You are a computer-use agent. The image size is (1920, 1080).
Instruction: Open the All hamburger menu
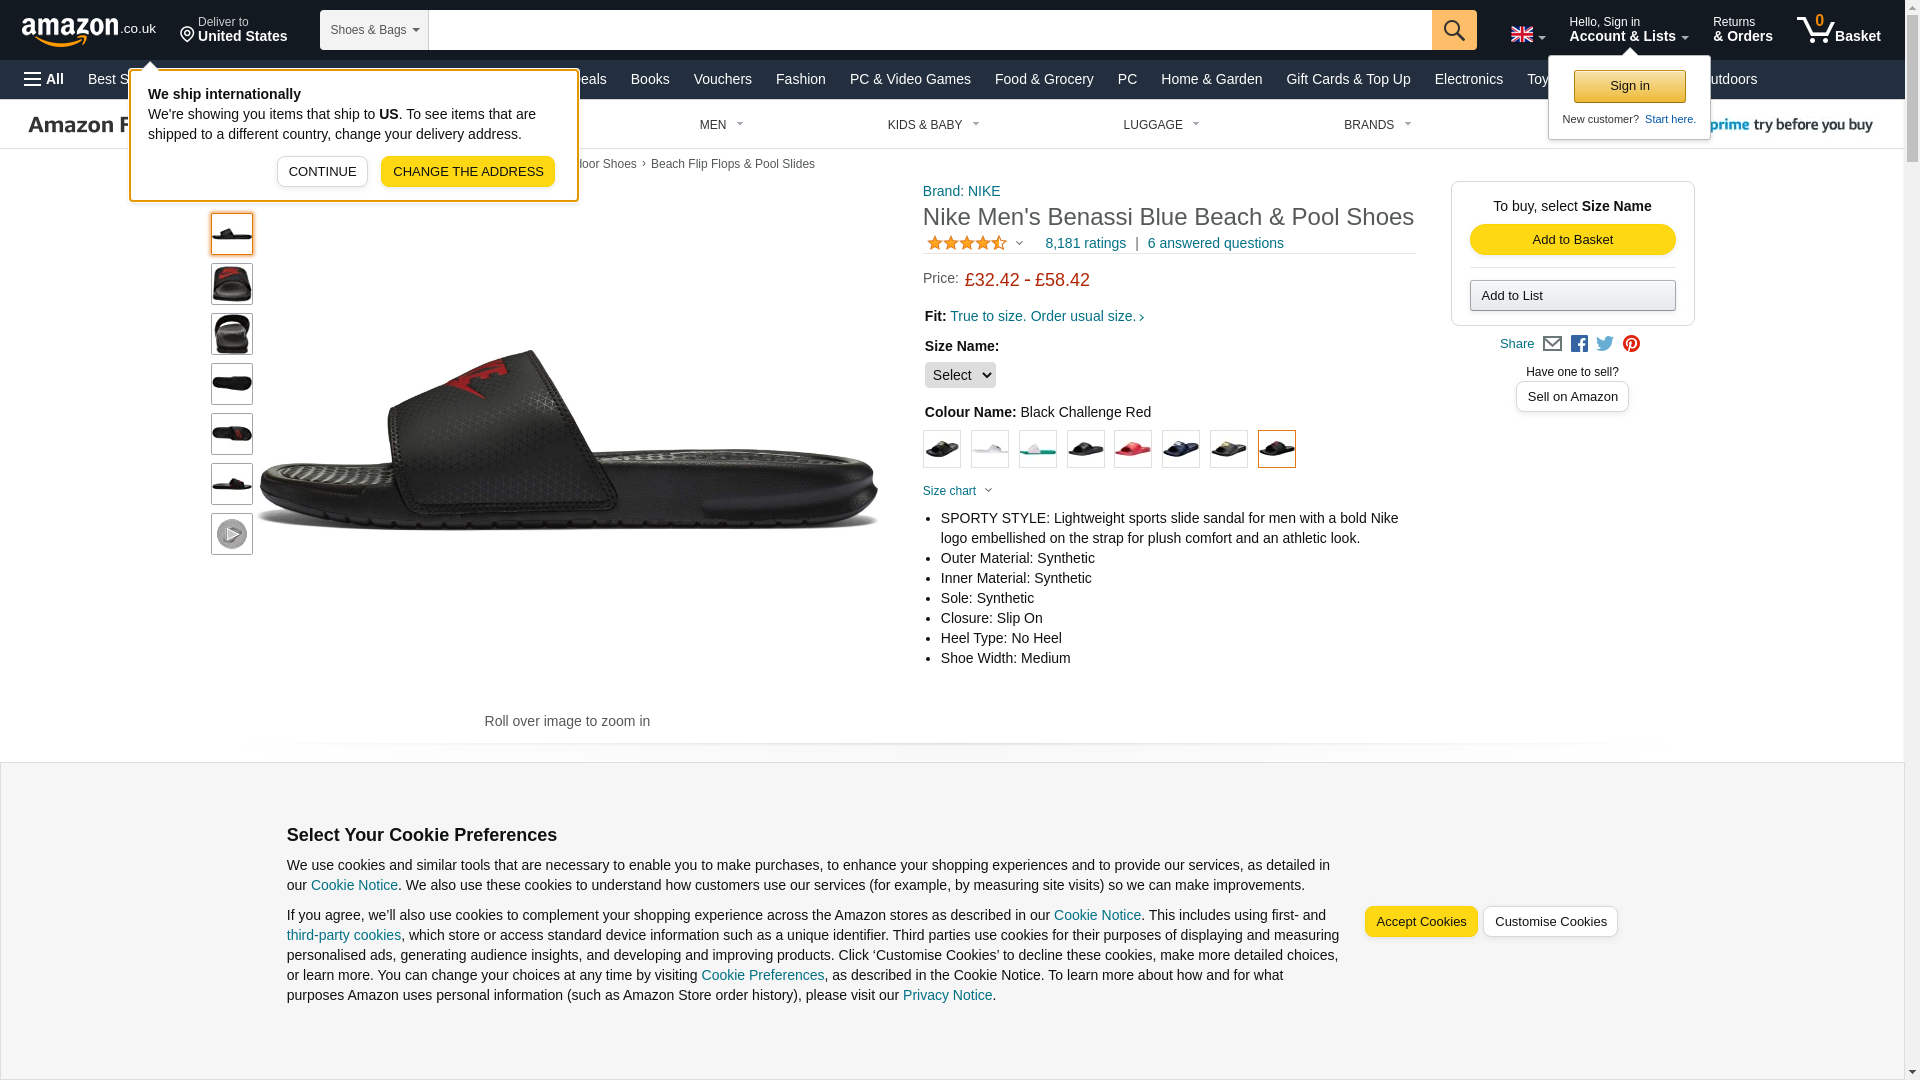point(44,79)
